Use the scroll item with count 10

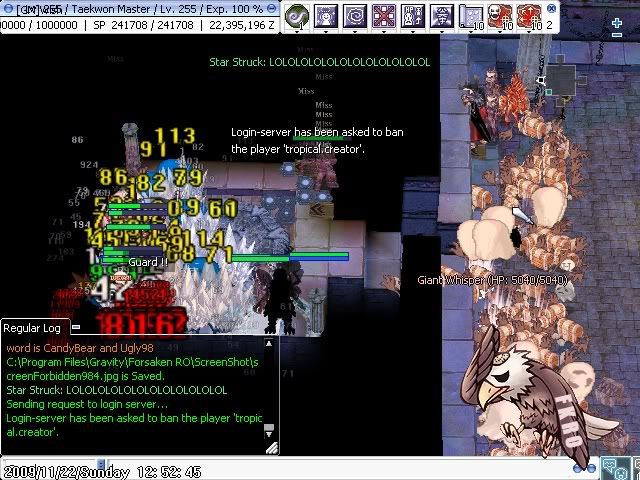(x=470, y=15)
